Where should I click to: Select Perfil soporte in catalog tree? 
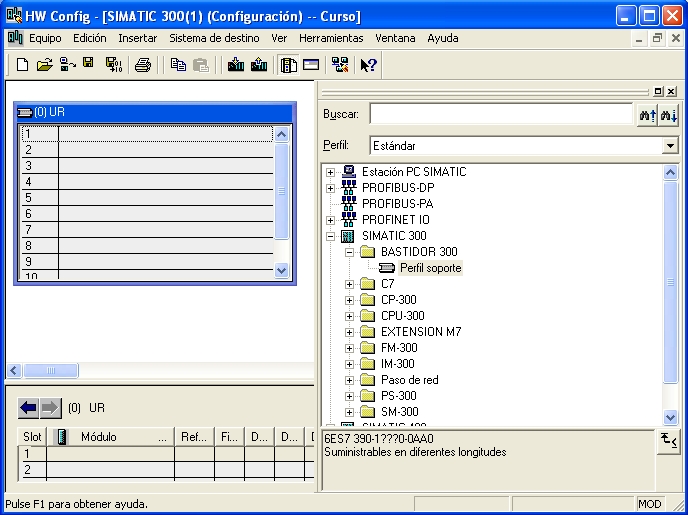pos(430,268)
